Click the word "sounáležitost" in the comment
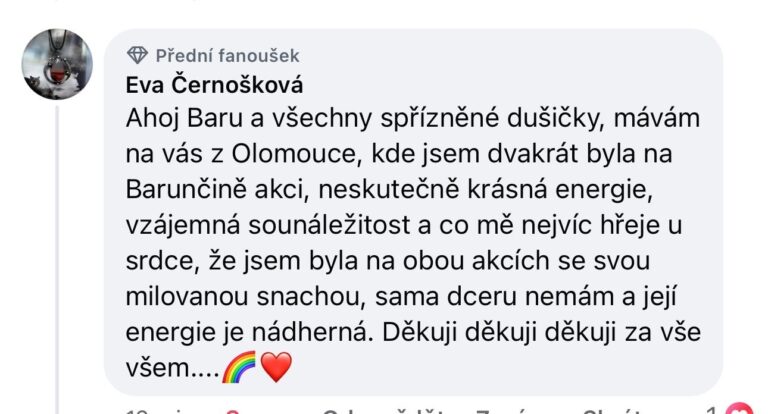The height and width of the screenshot is (414, 768). (x=322, y=226)
